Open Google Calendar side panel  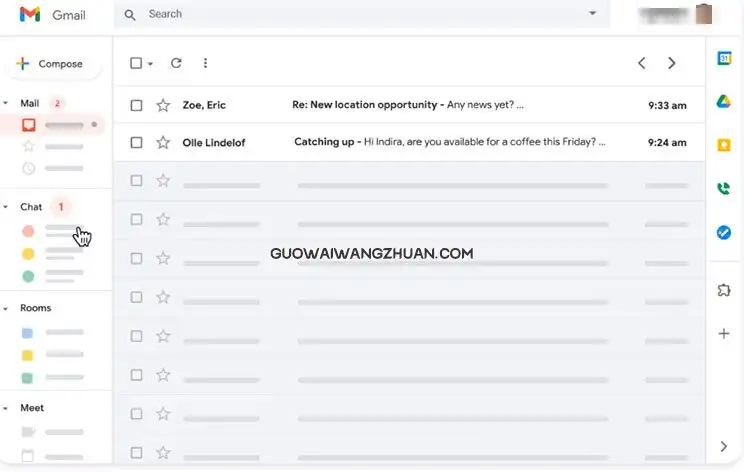pyautogui.click(x=724, y=58)
